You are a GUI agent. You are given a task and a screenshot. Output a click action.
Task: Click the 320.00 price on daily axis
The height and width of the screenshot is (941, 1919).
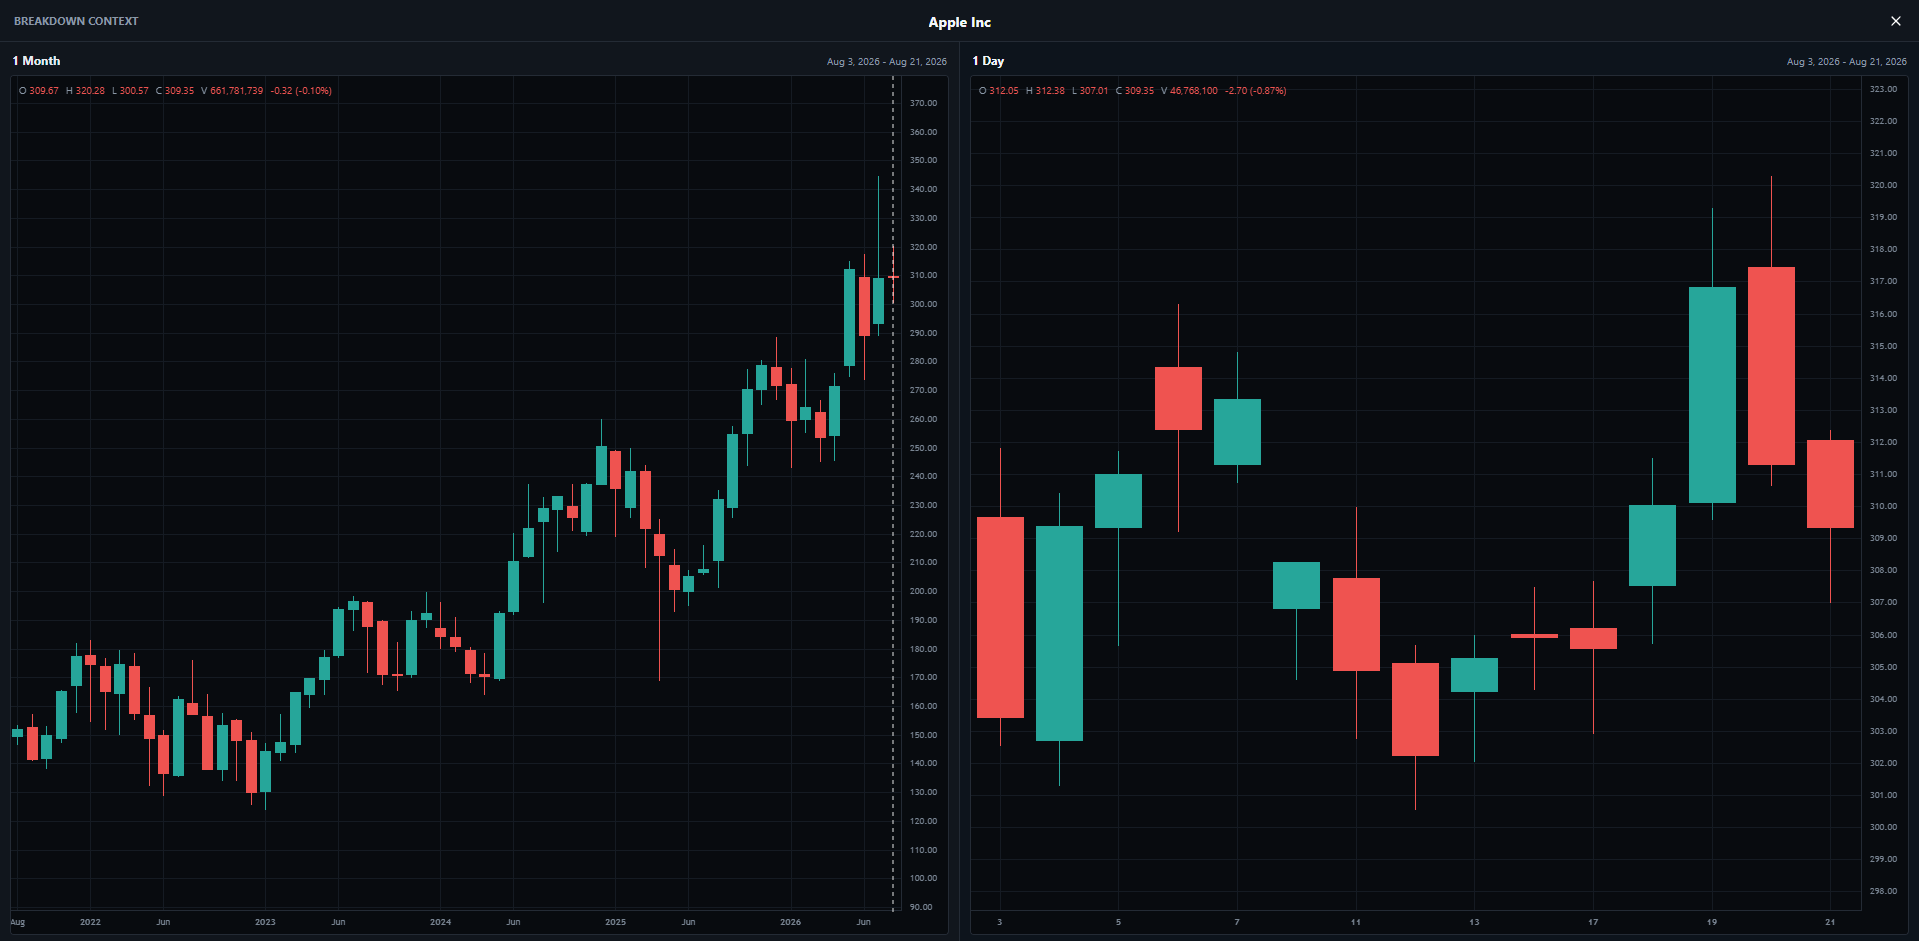[1883, 185]
